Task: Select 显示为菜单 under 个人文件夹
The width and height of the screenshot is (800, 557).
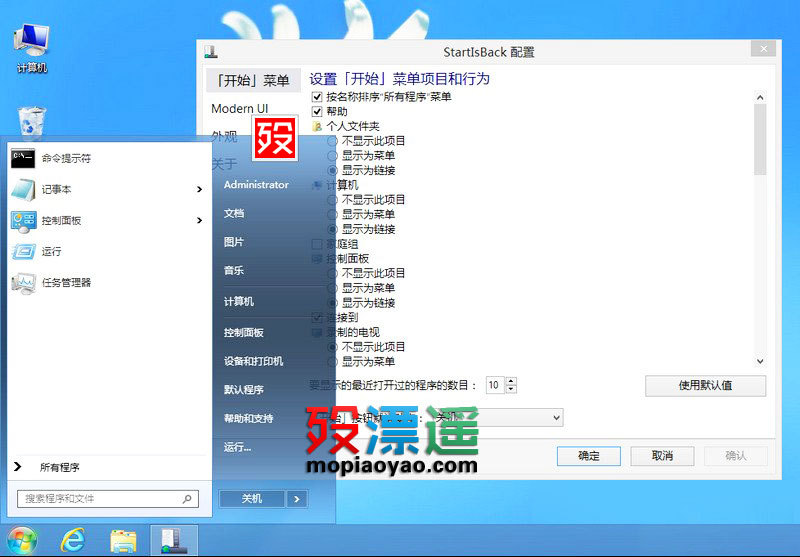Action: click(332, 156)
